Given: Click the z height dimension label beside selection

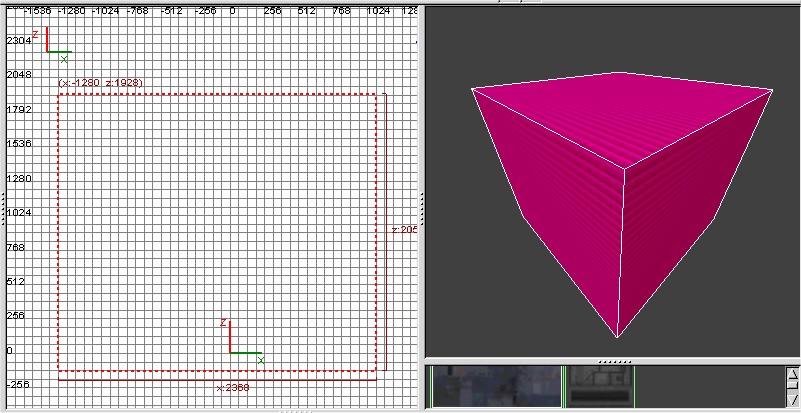Looking at the screenshot, I should 401,229.
